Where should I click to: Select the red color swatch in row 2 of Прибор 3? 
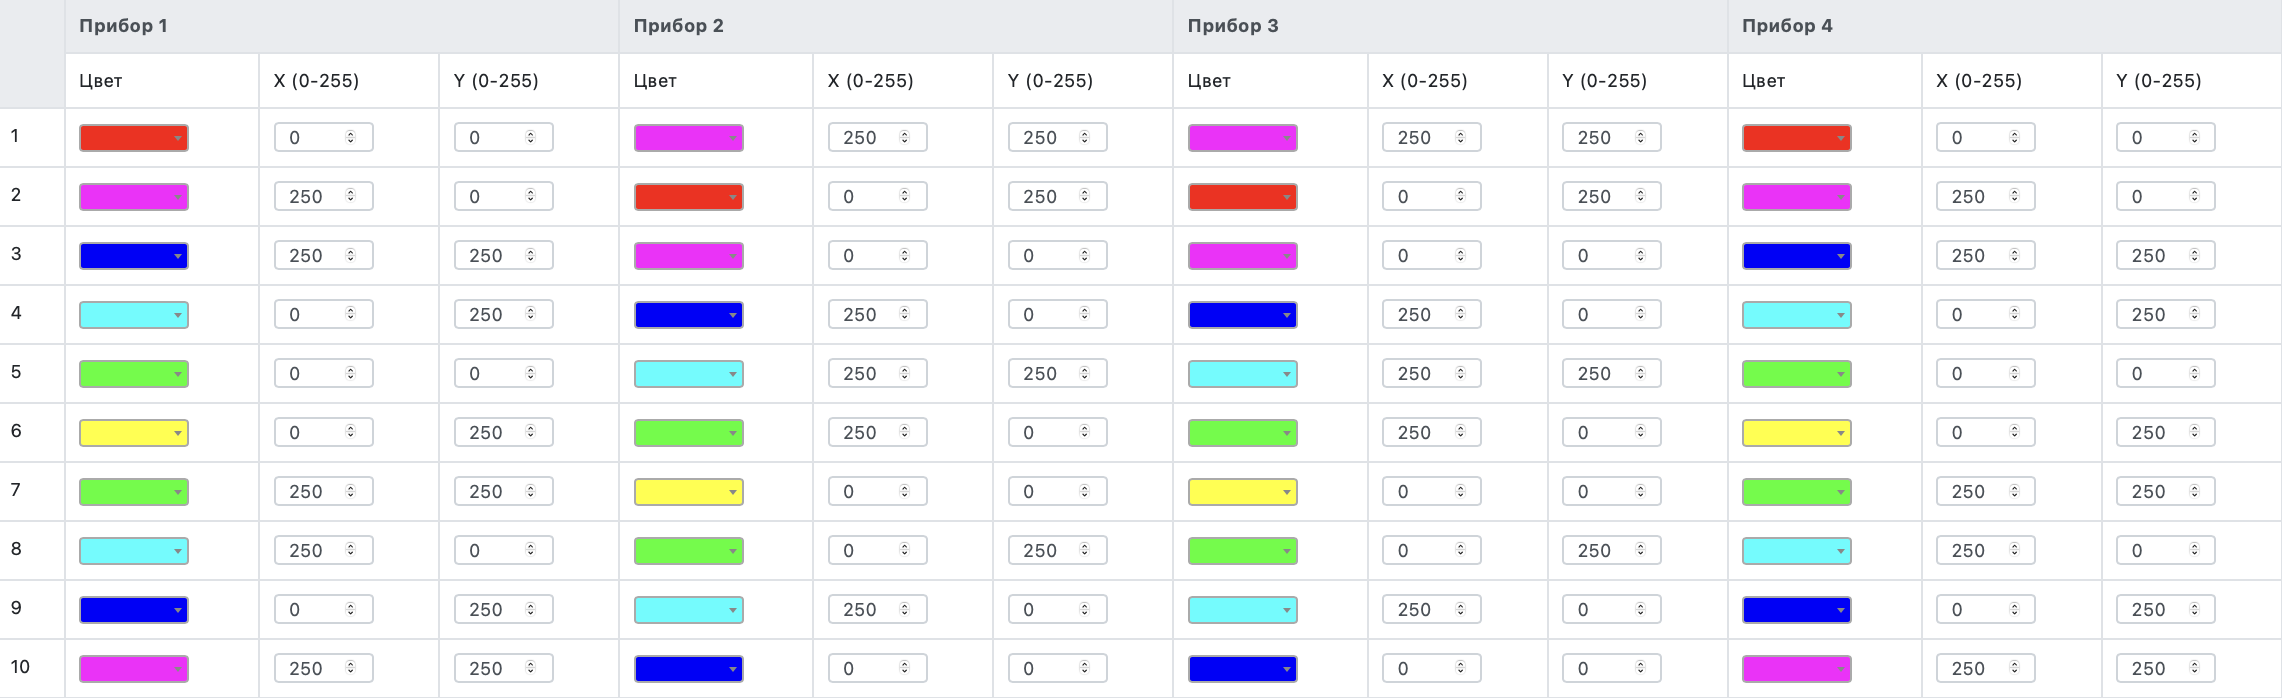(1242, 197)
